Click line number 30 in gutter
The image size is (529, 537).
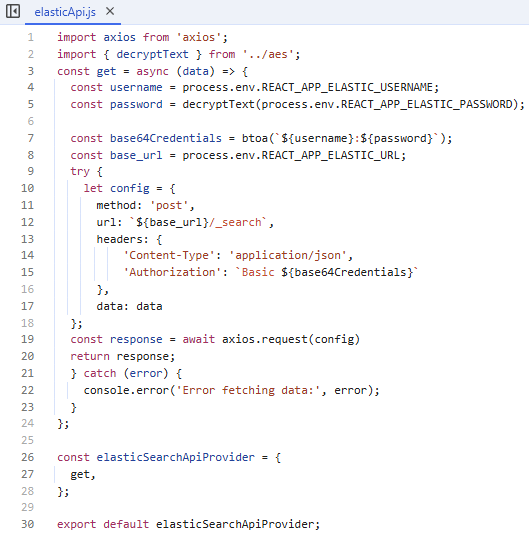(27, 524)
